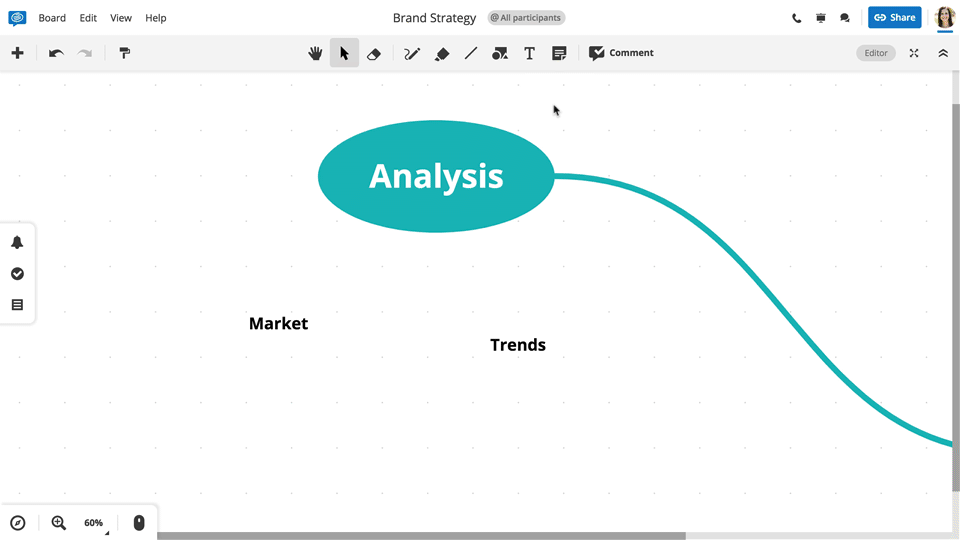Select the hand pan tool
The width and height of the screenshot is (960, 540).
[315, 53]
